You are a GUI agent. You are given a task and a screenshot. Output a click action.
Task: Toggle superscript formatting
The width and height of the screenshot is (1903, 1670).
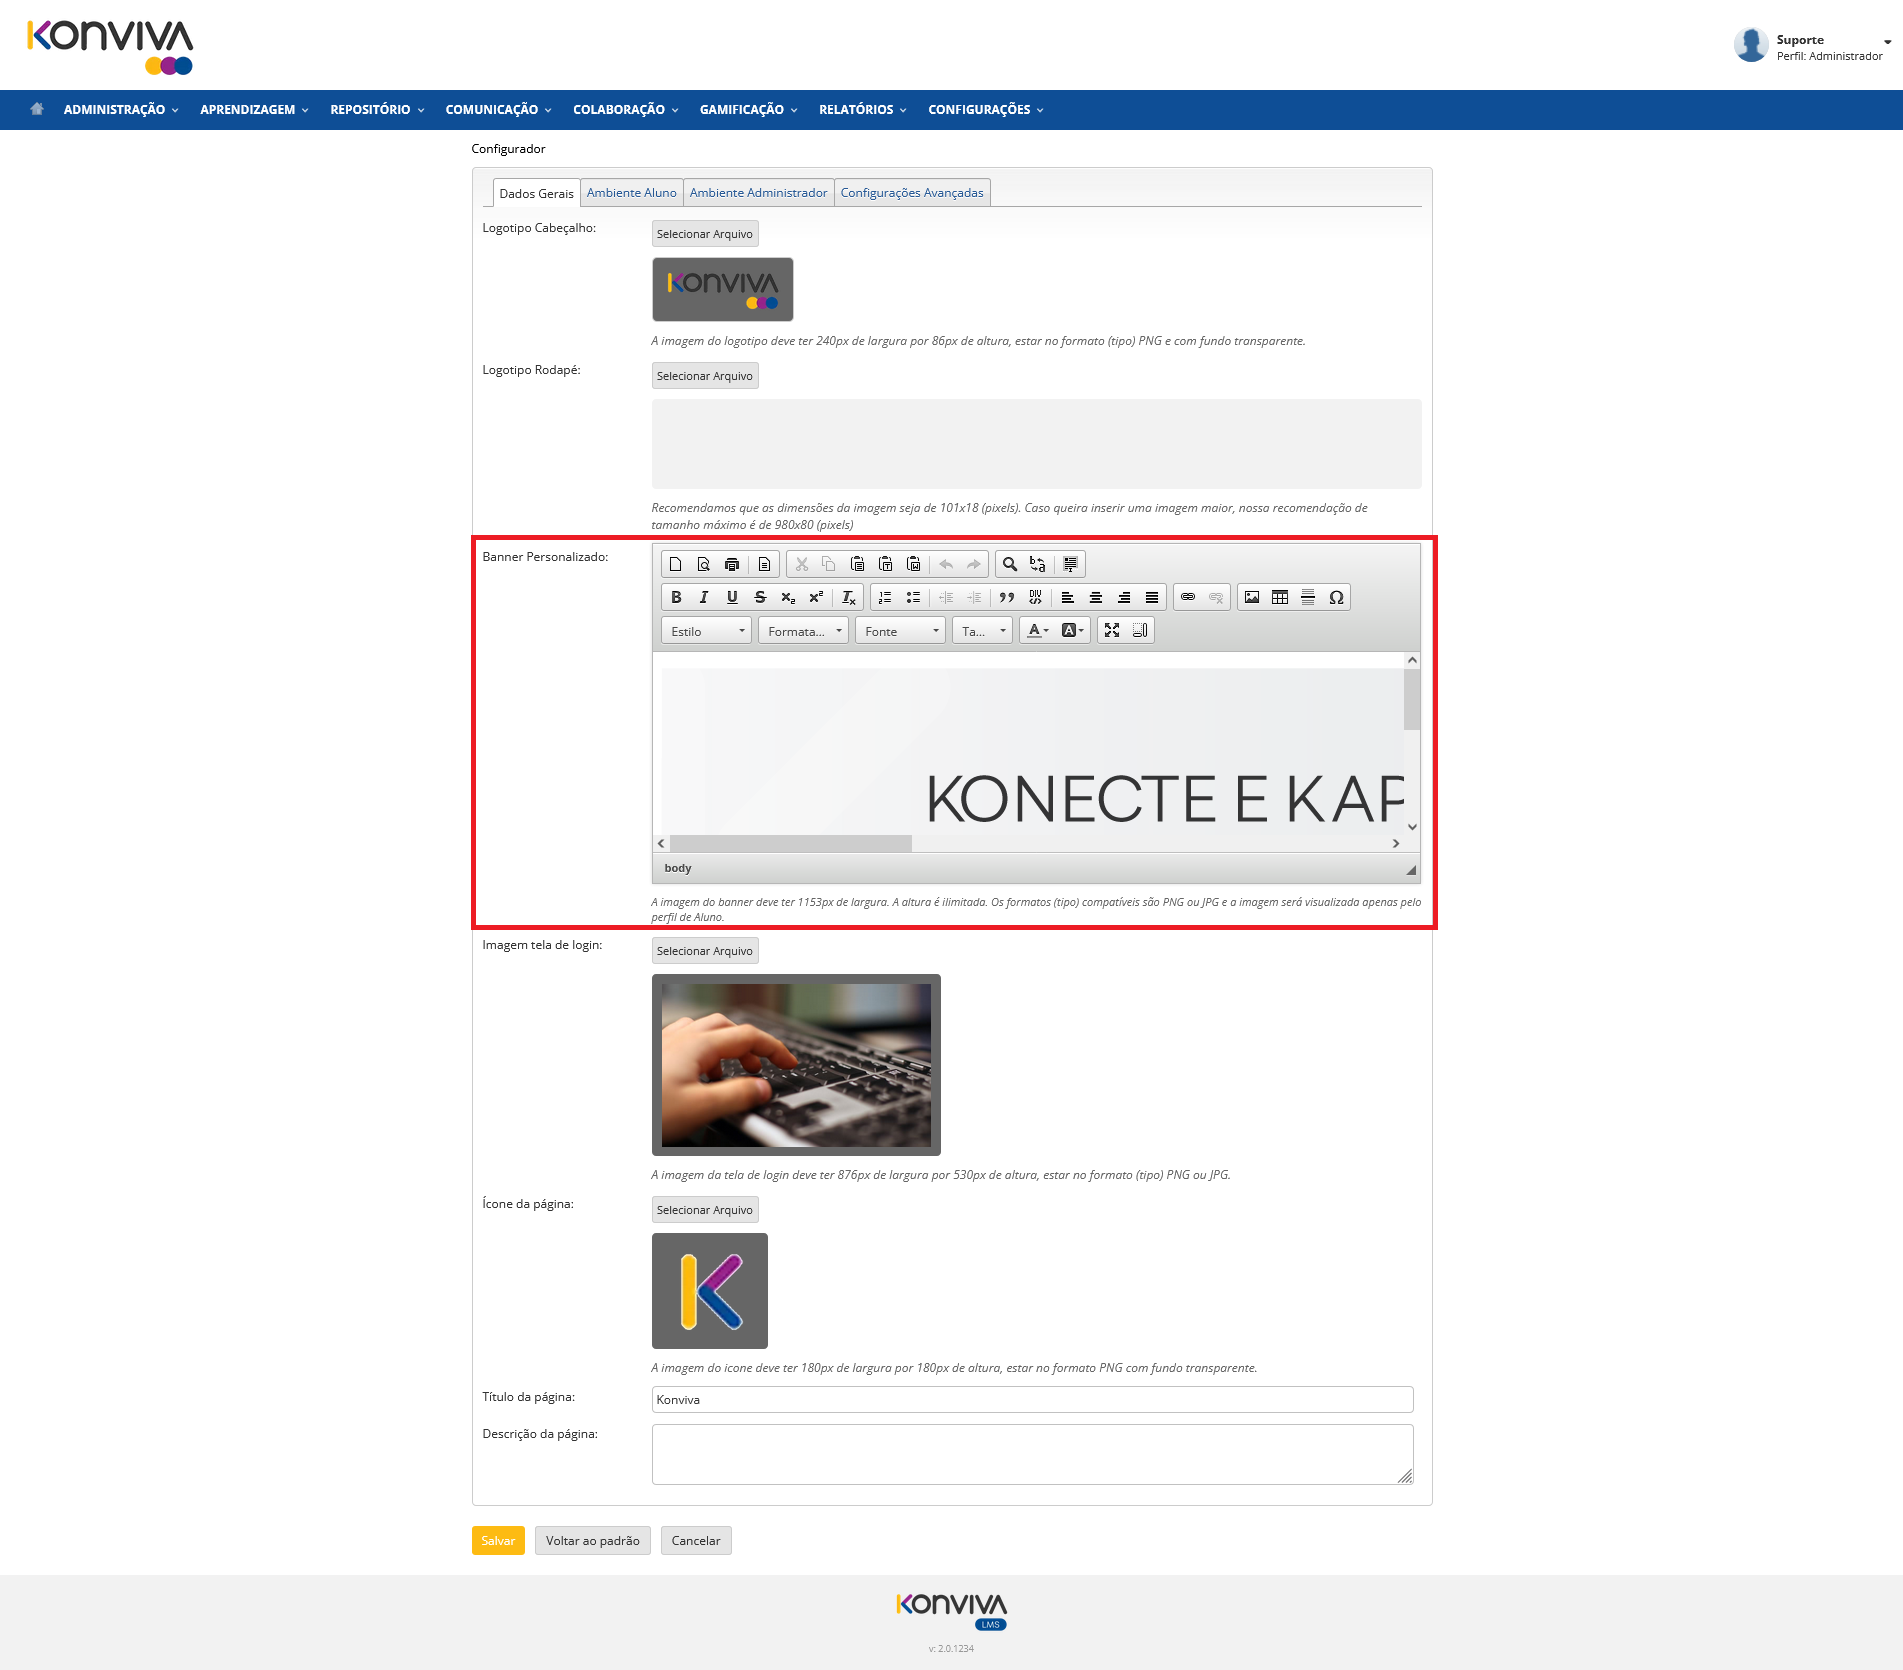[x=816, y=597]
